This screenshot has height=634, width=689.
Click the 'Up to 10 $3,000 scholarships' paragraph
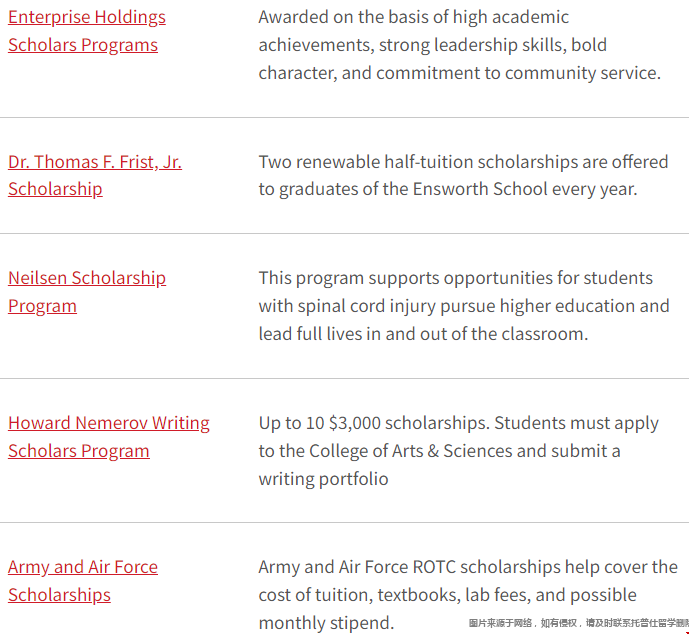pos(458,451)
